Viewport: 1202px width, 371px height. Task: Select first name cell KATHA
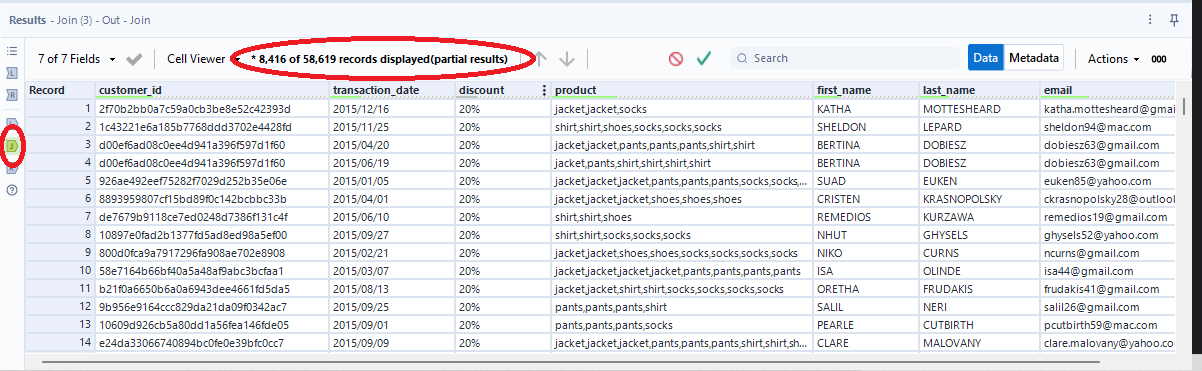[865, 108]
